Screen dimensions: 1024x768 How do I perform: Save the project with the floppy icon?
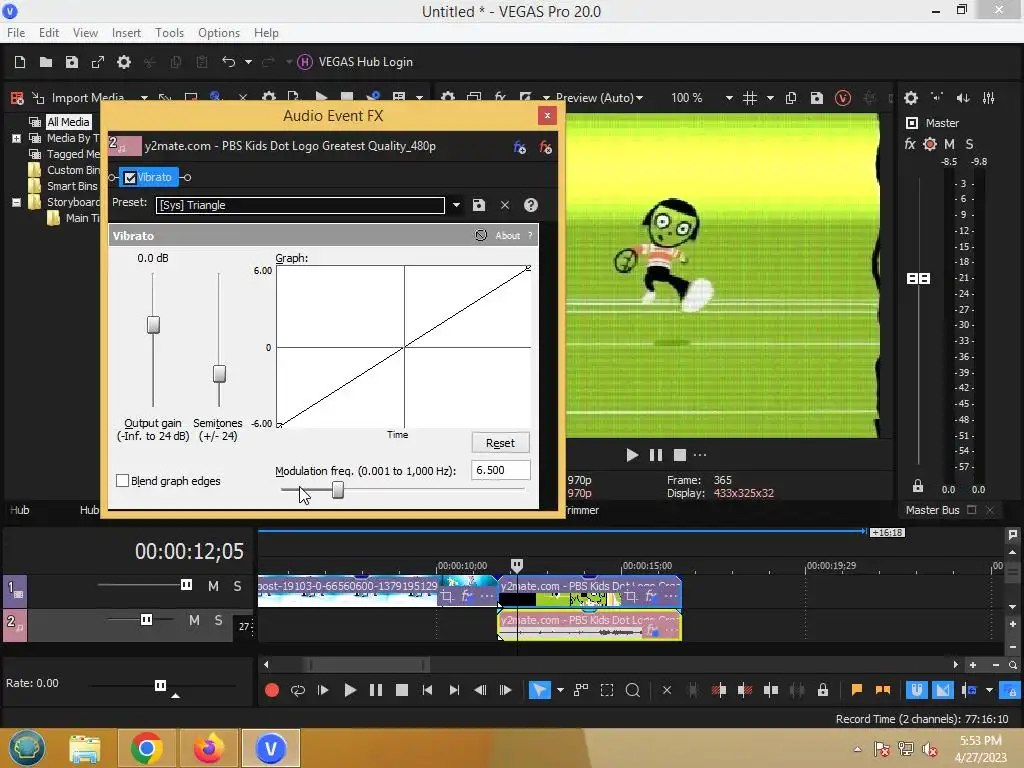point(72,62)
